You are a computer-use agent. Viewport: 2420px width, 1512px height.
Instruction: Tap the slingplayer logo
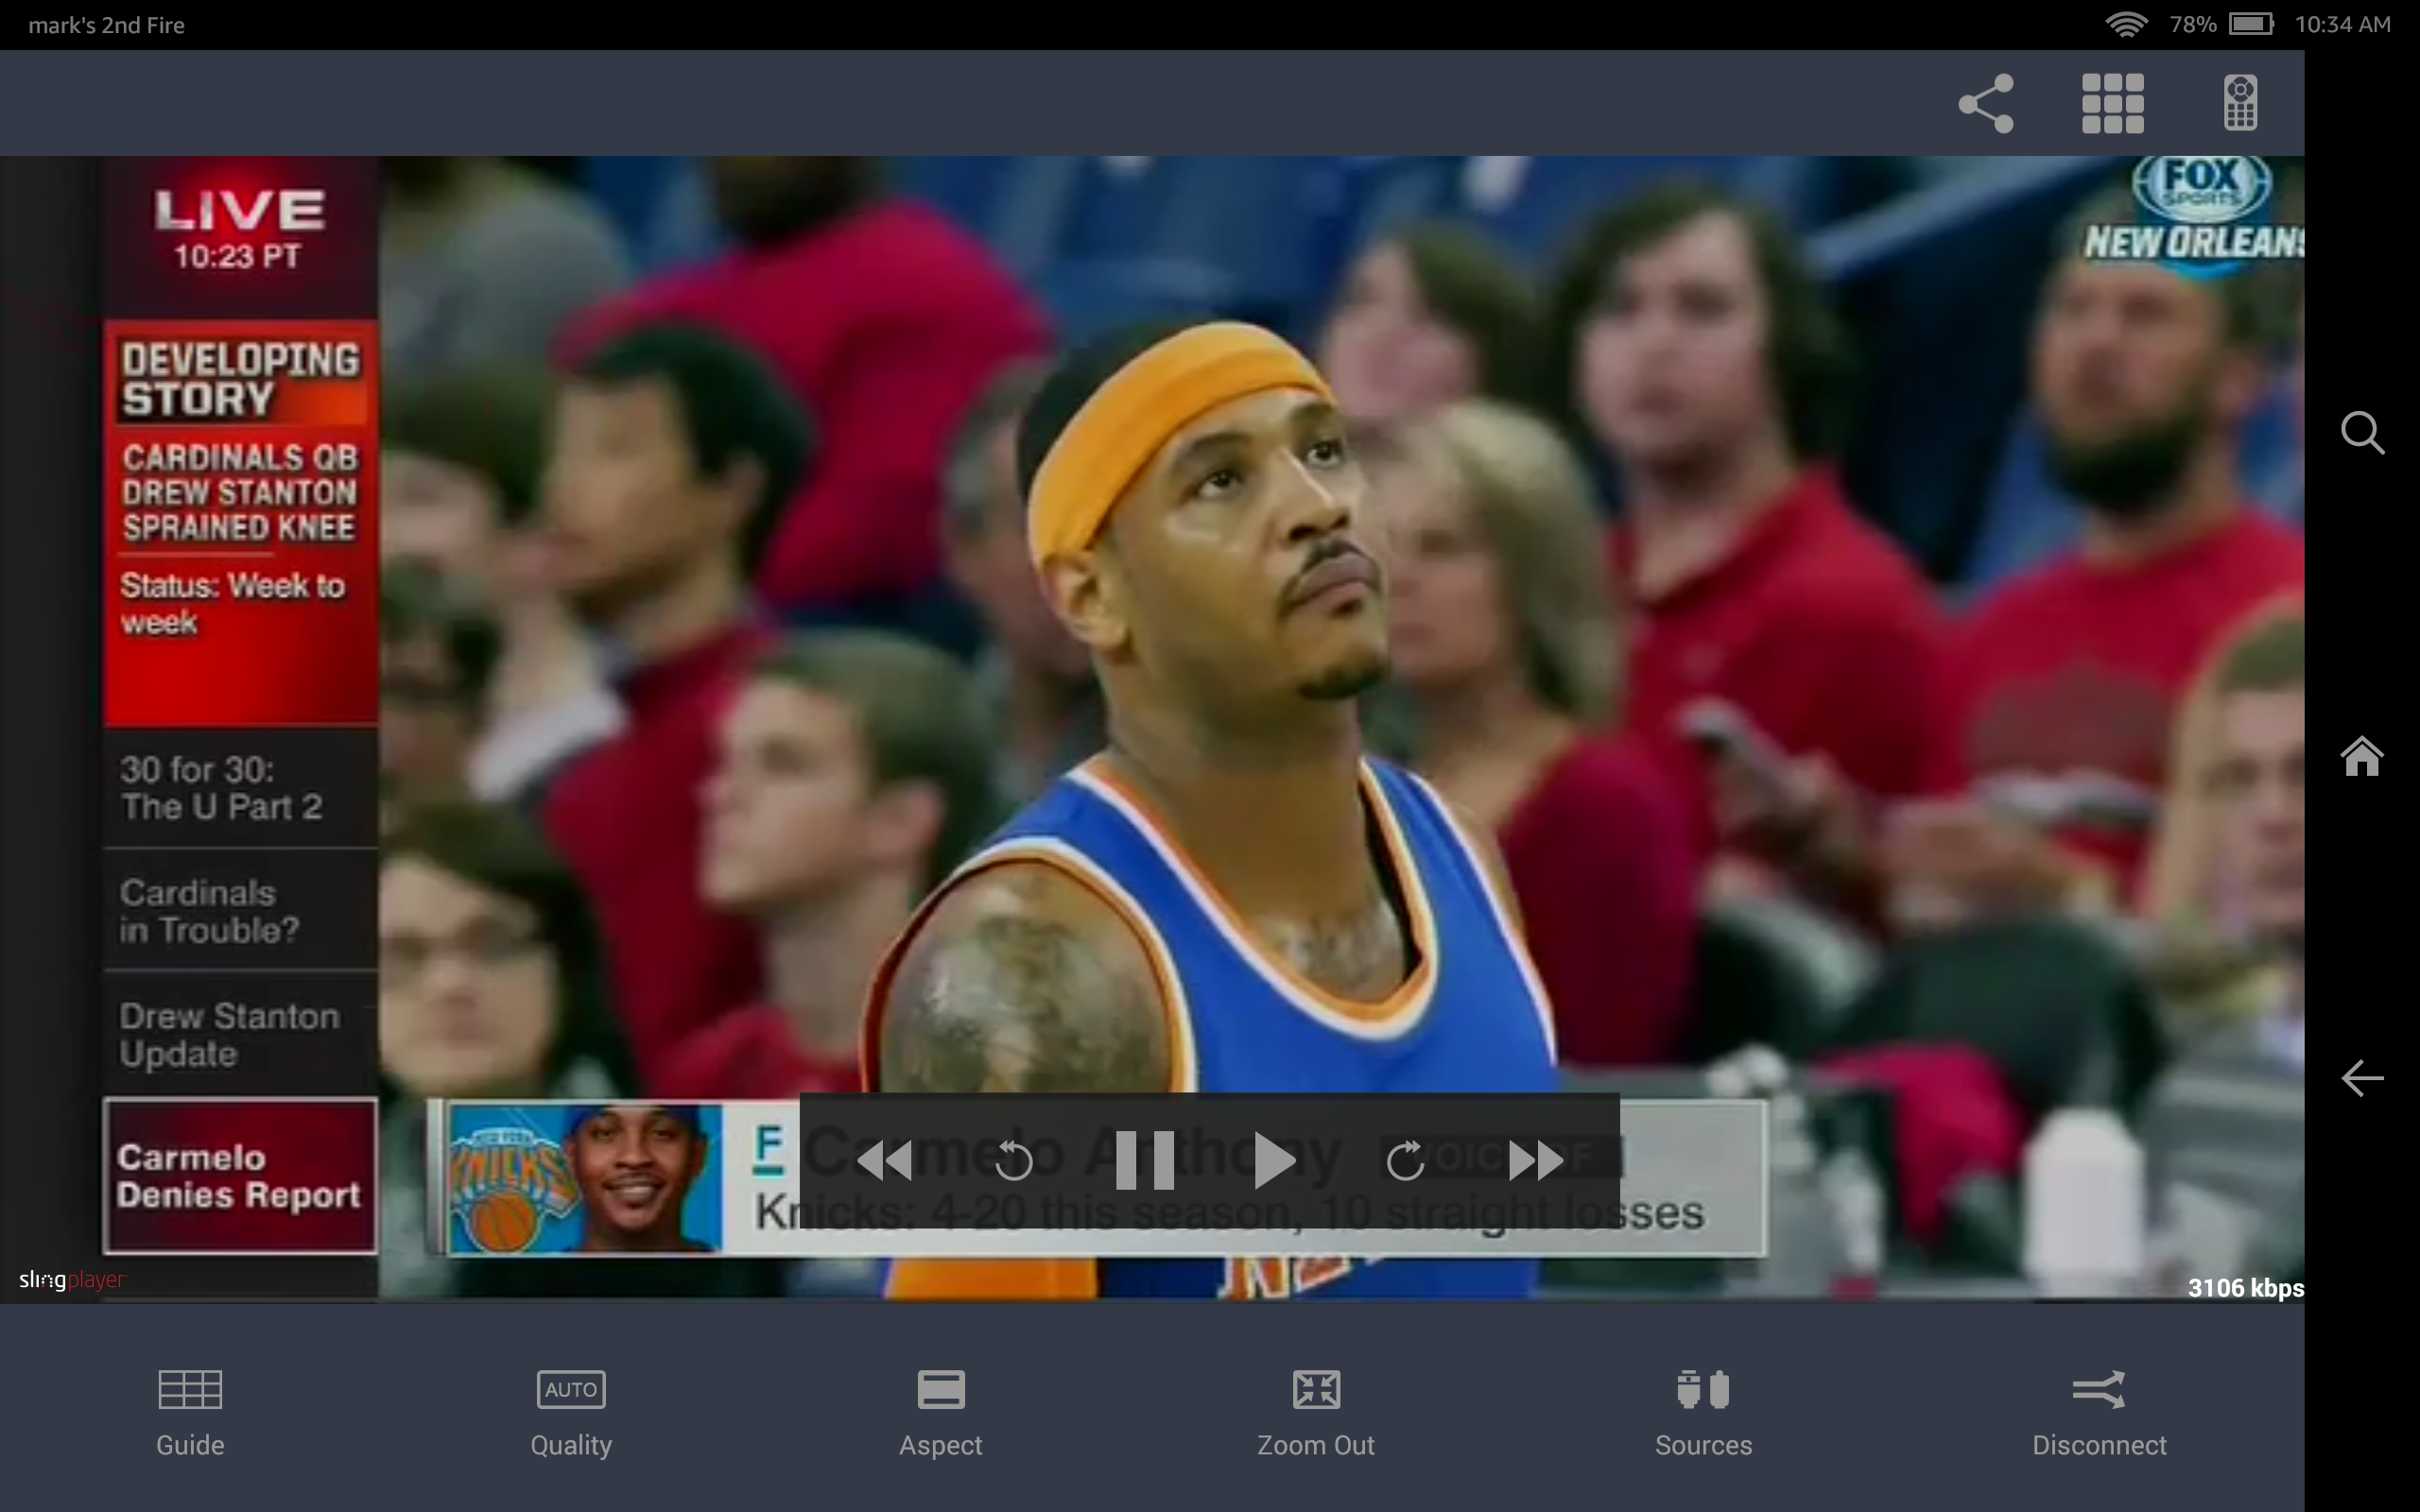[x=72, y=1280]
